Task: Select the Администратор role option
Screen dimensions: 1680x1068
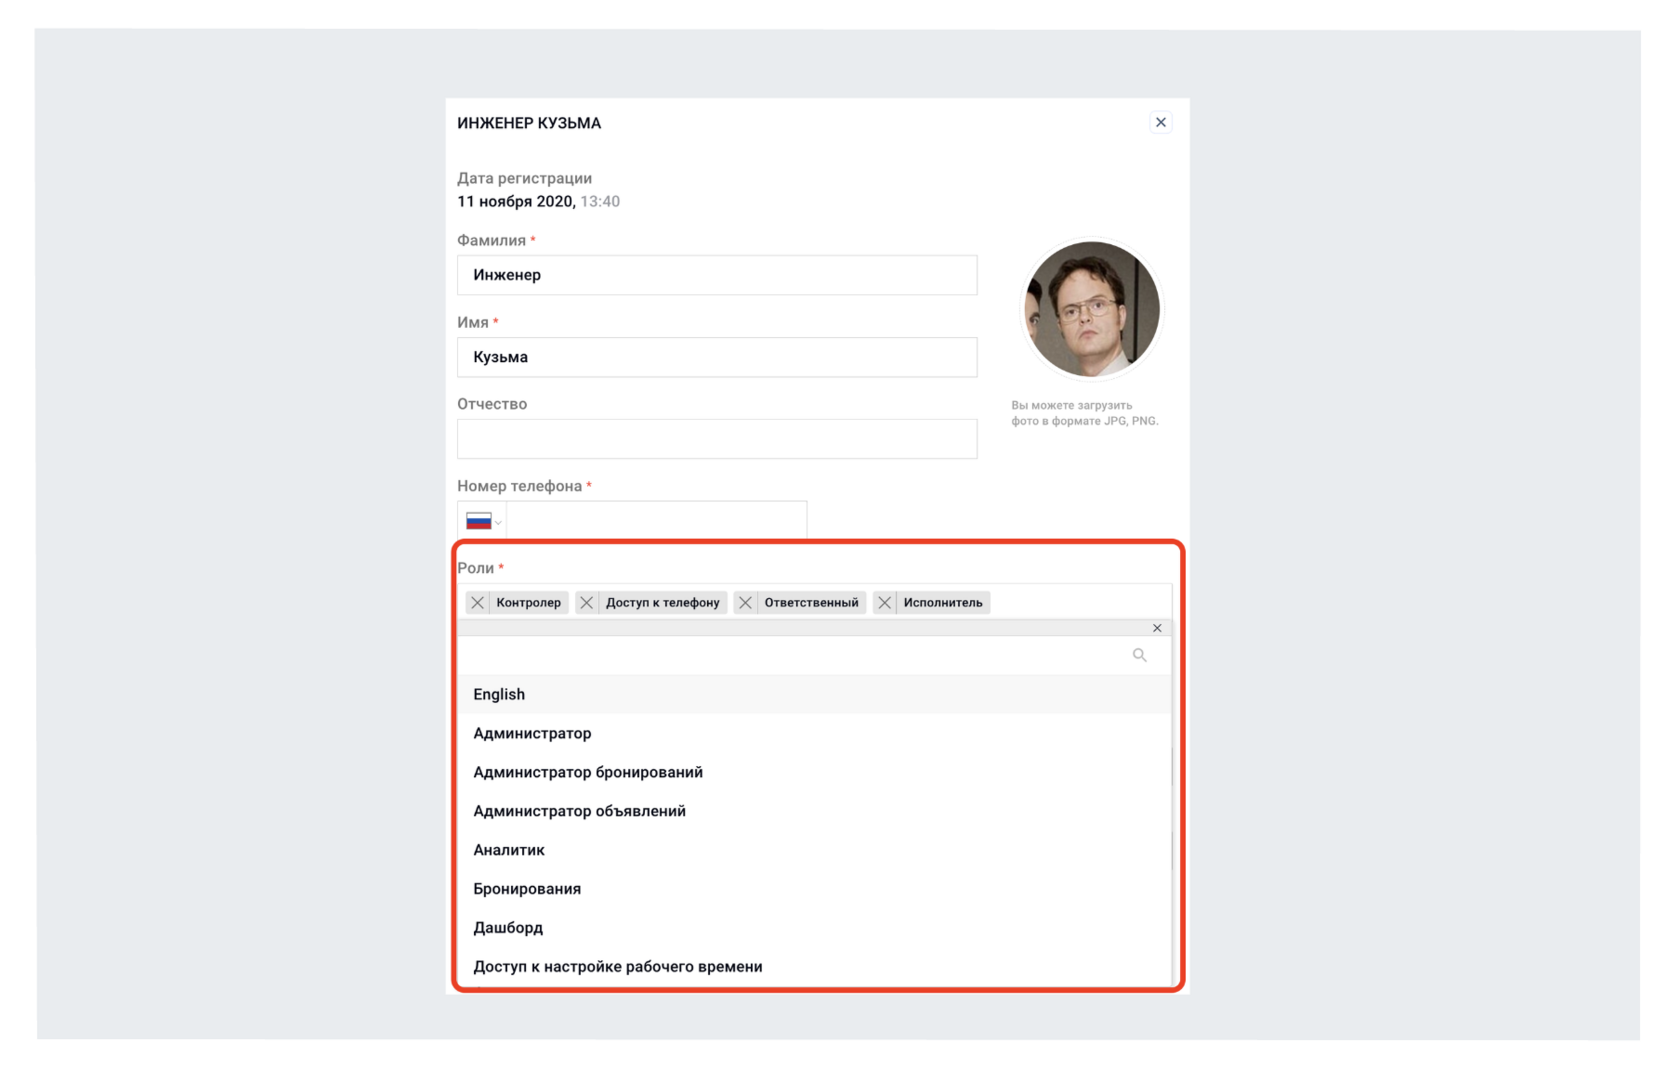Action: [x=814, y=733]
